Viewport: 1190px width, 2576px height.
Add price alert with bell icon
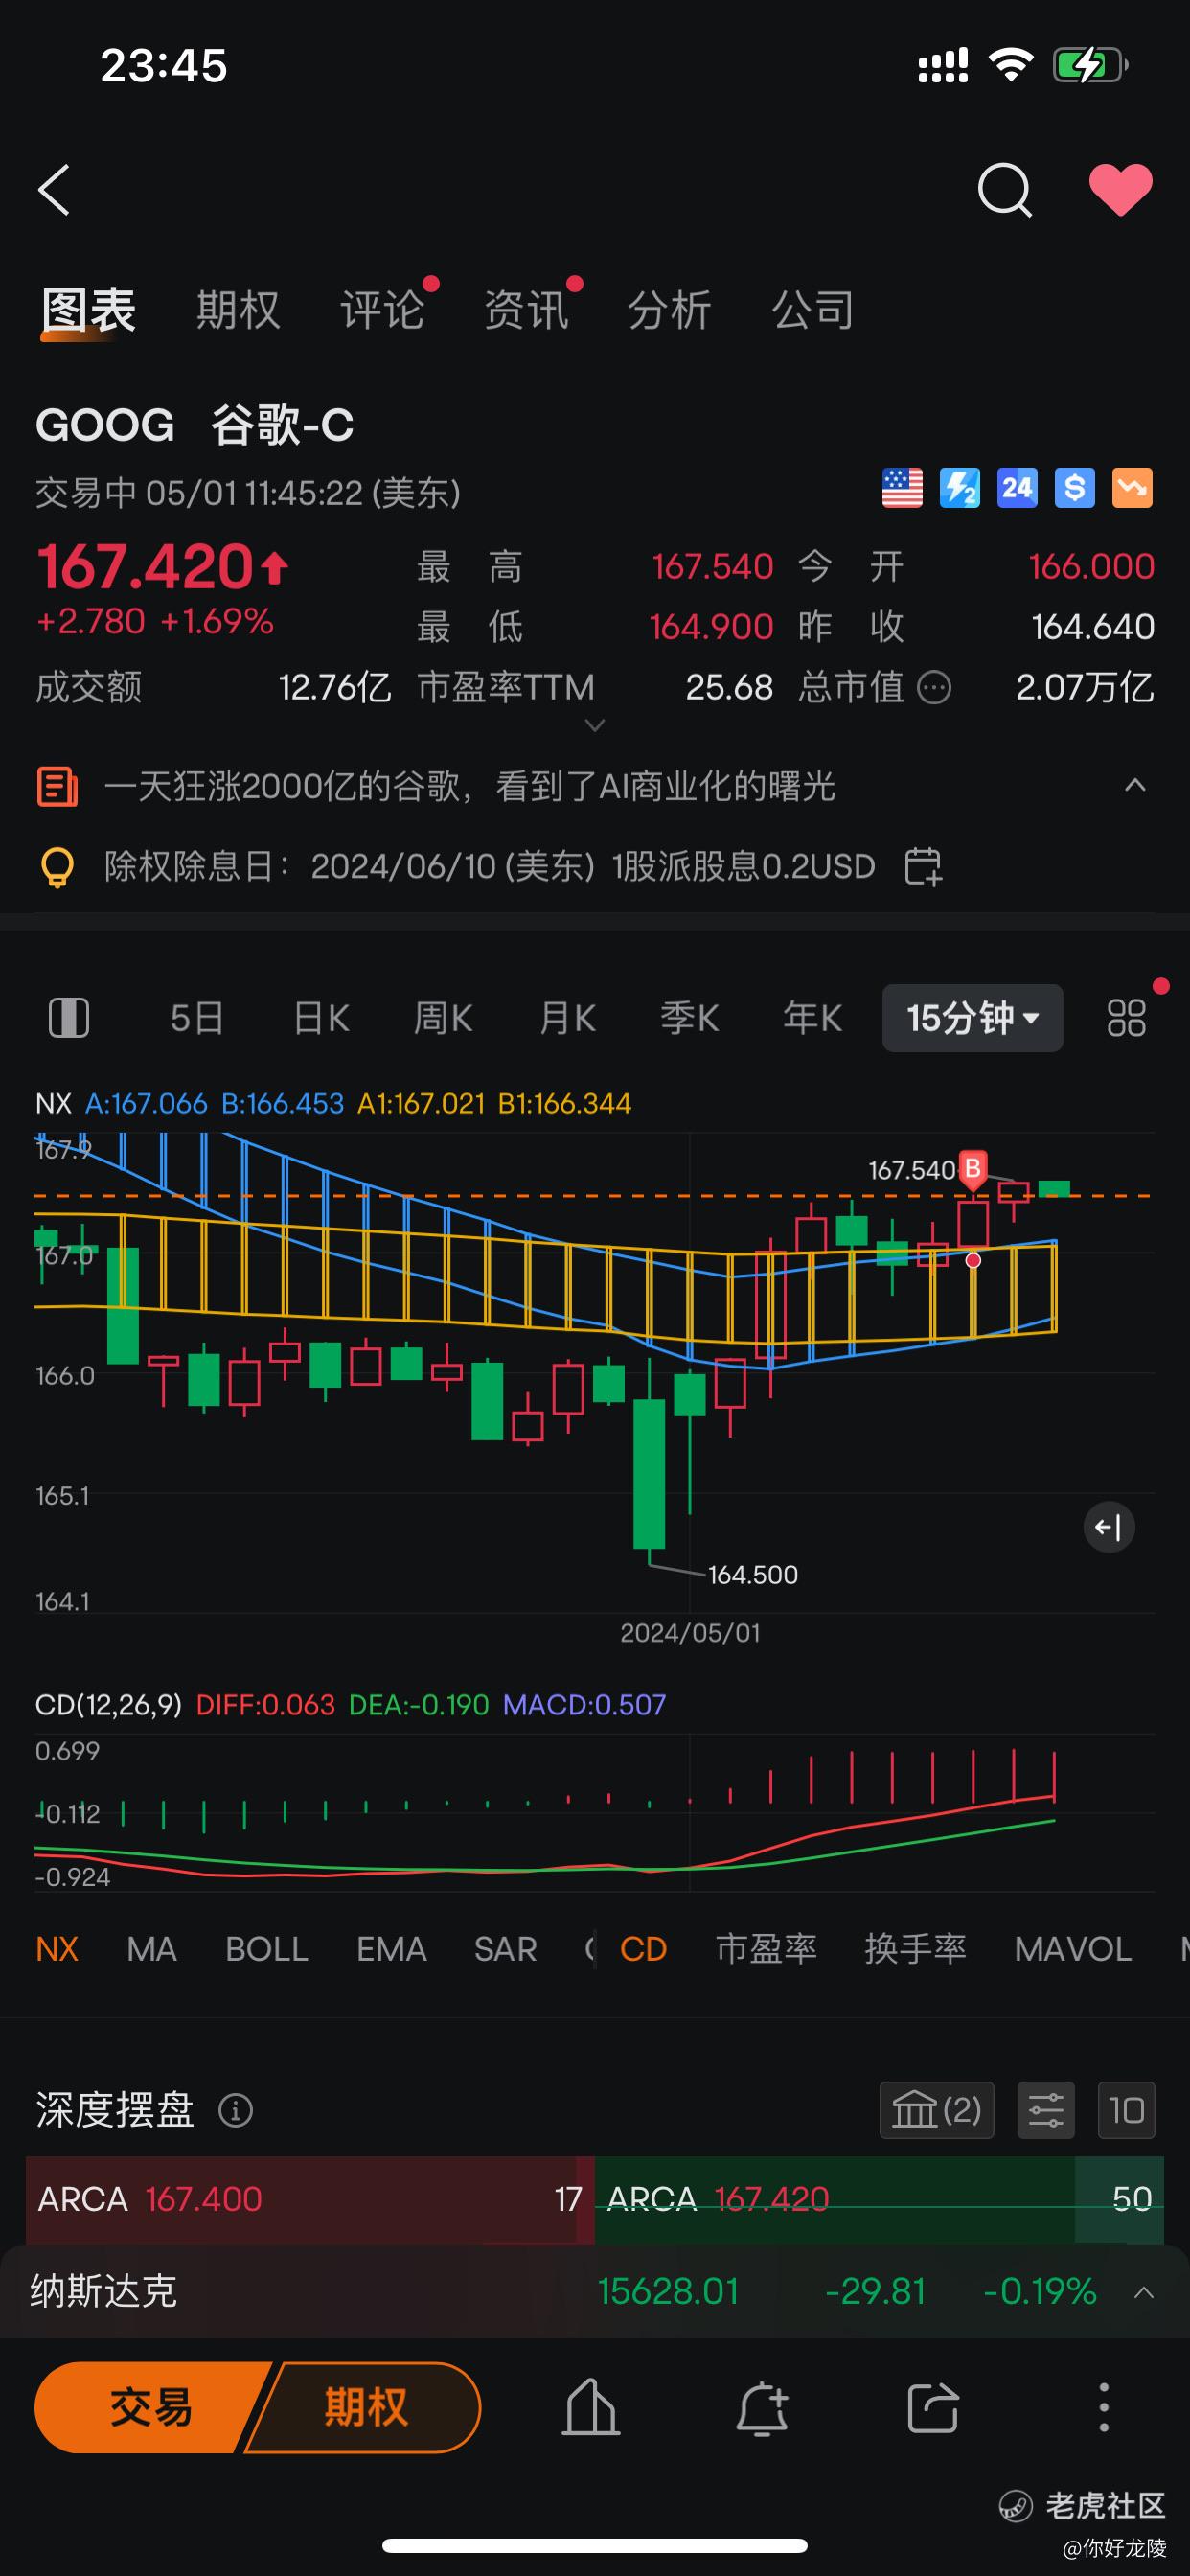point(762,2407)
